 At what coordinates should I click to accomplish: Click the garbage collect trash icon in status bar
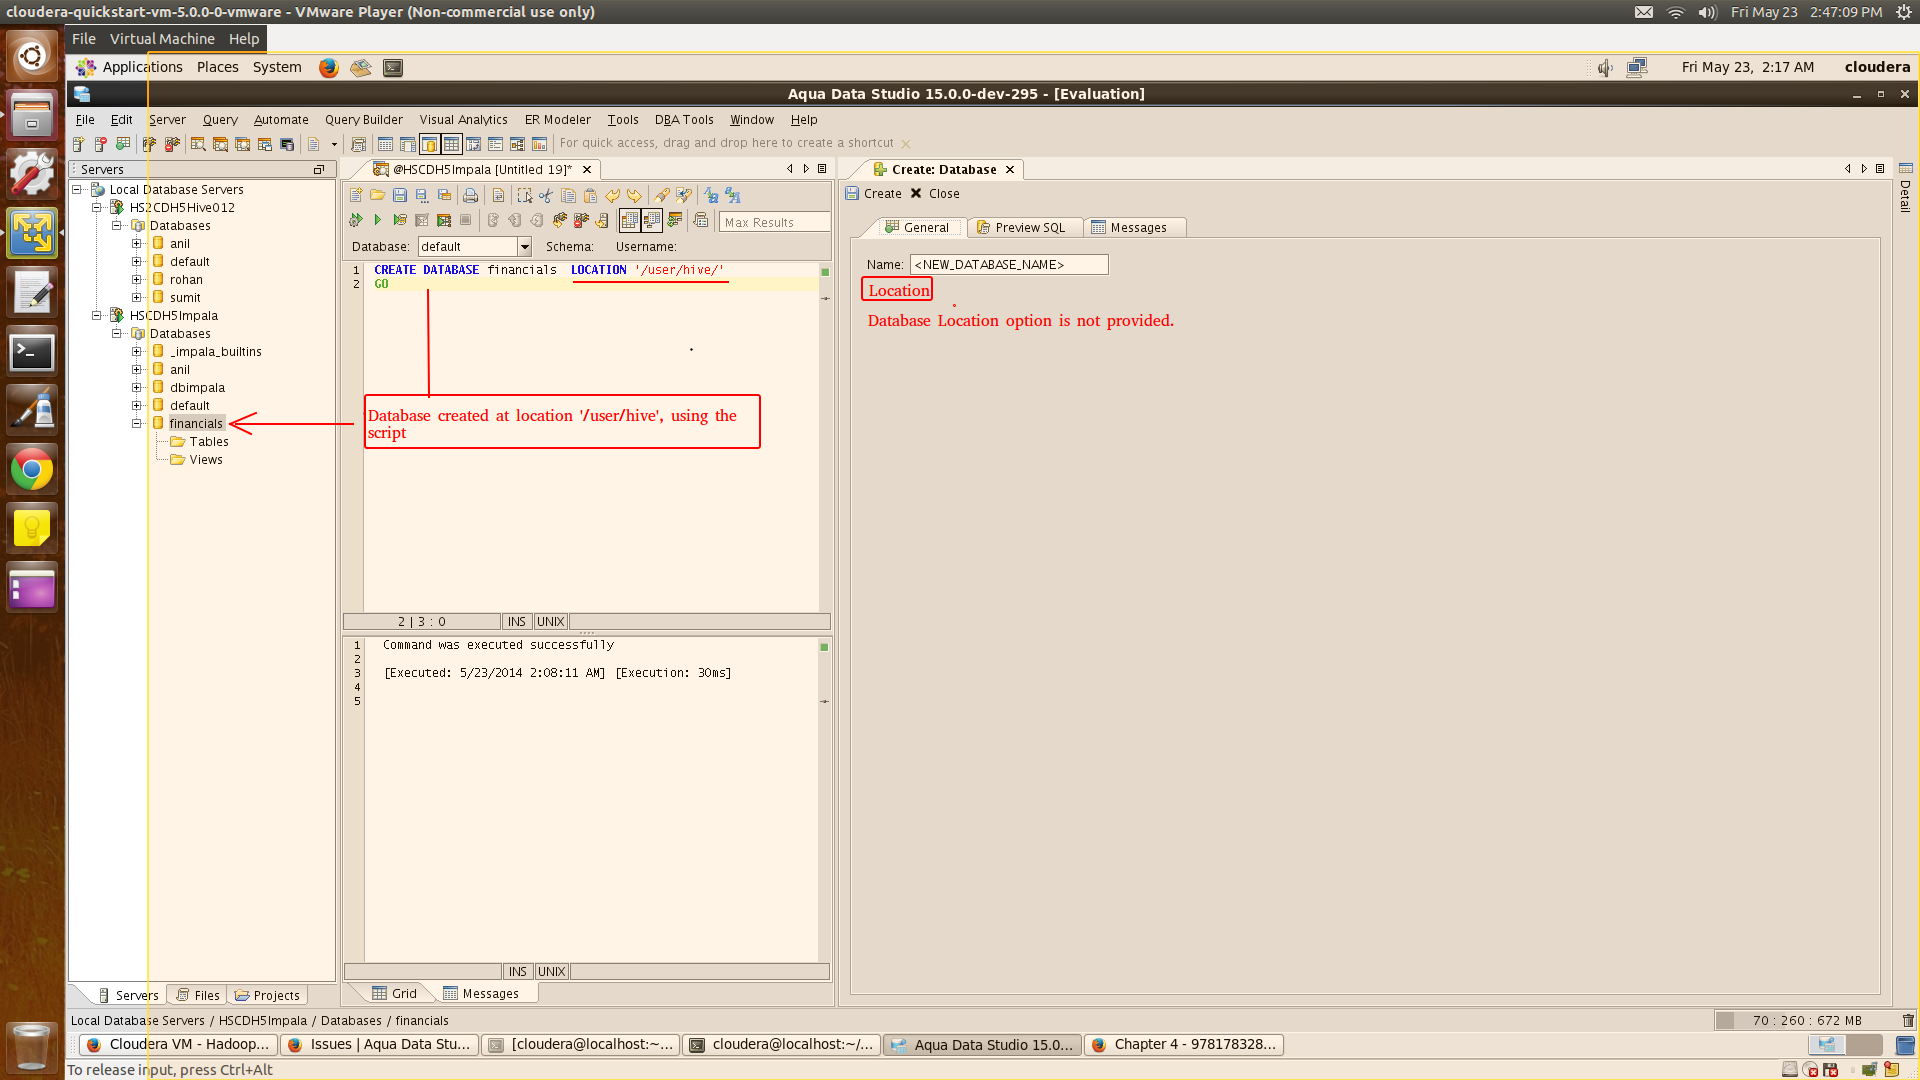point(1908,1021)
